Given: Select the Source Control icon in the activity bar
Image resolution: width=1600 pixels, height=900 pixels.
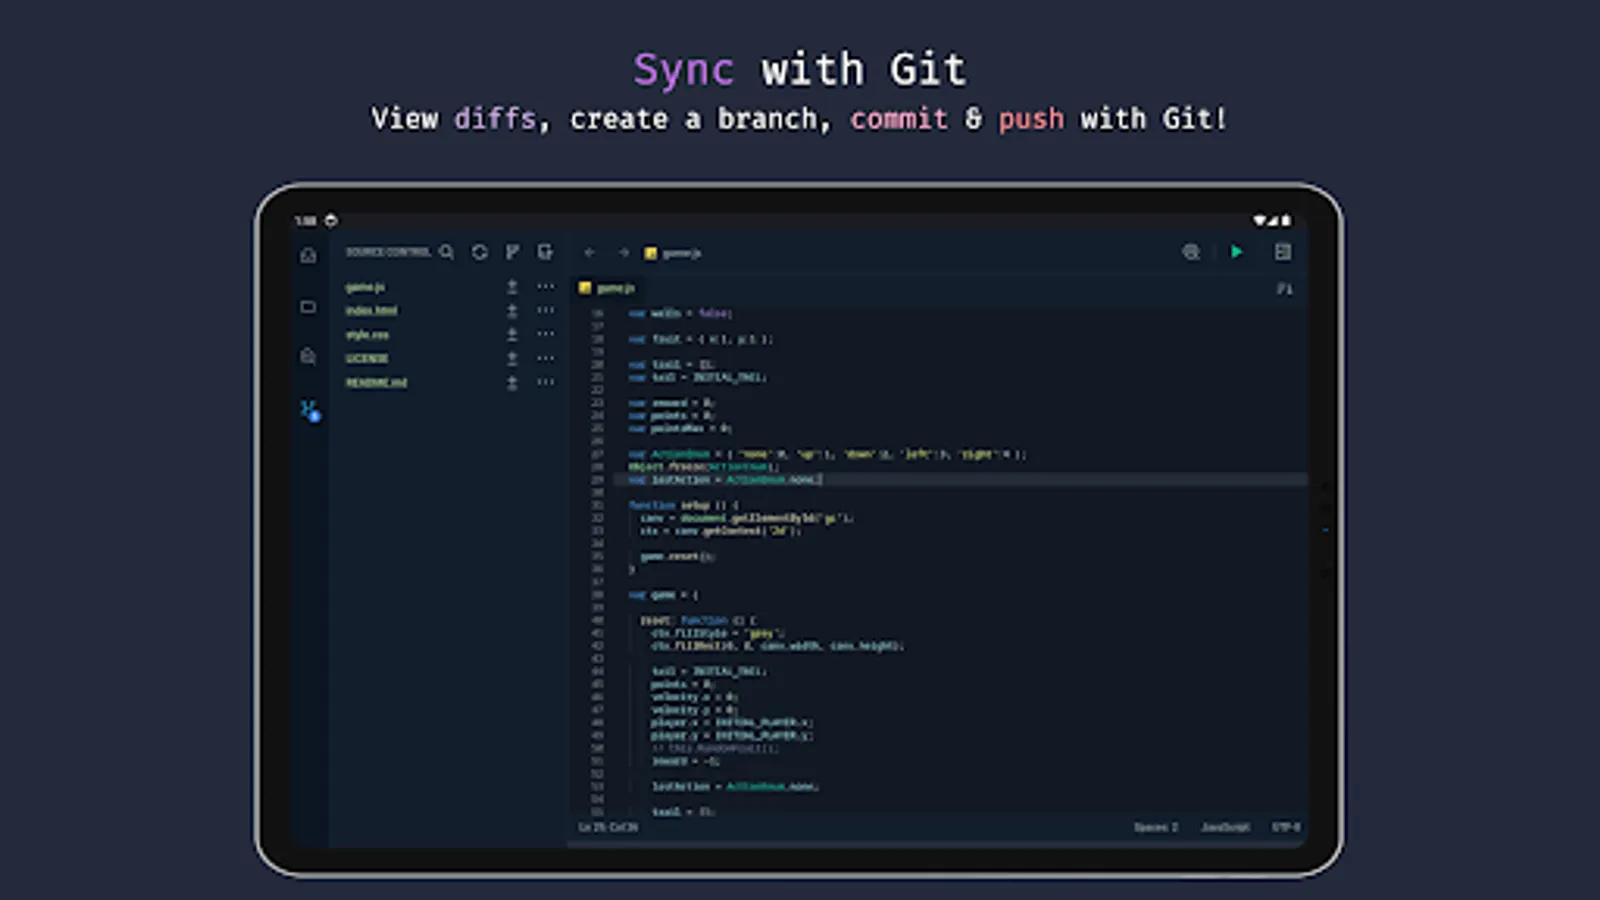Looking at the screenshot, I should click(x=308, y=408).
